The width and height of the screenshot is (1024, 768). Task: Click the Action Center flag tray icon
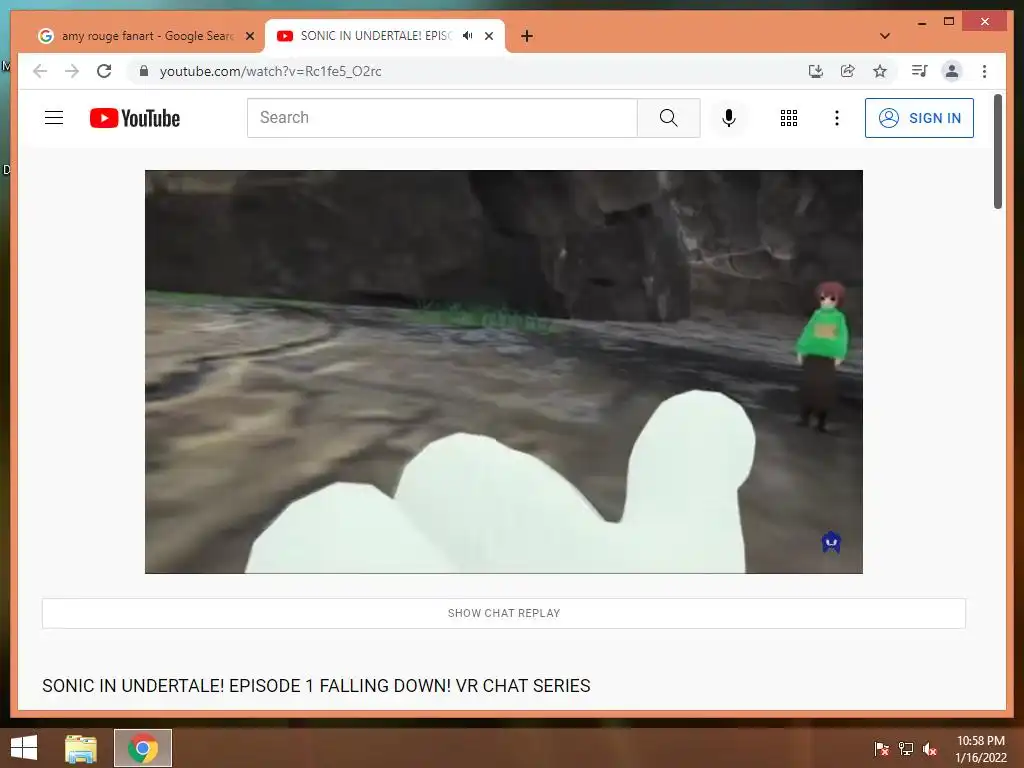point(881,748)
